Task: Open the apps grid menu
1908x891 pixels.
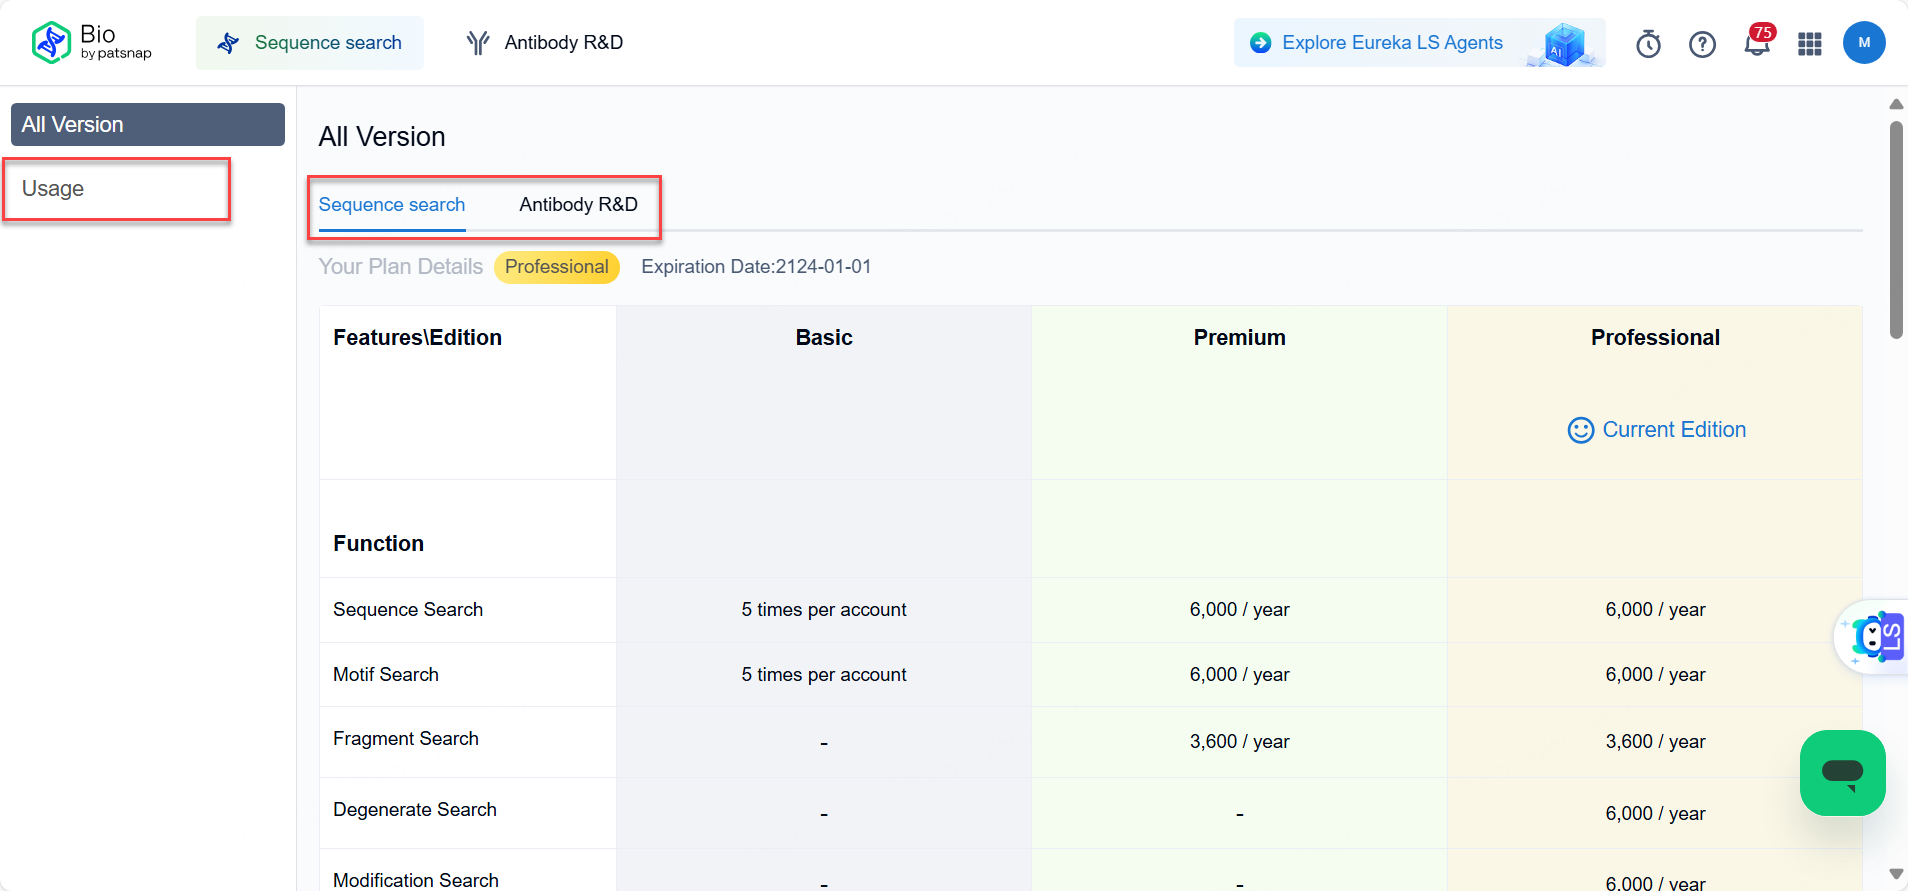Action: 1810,44
